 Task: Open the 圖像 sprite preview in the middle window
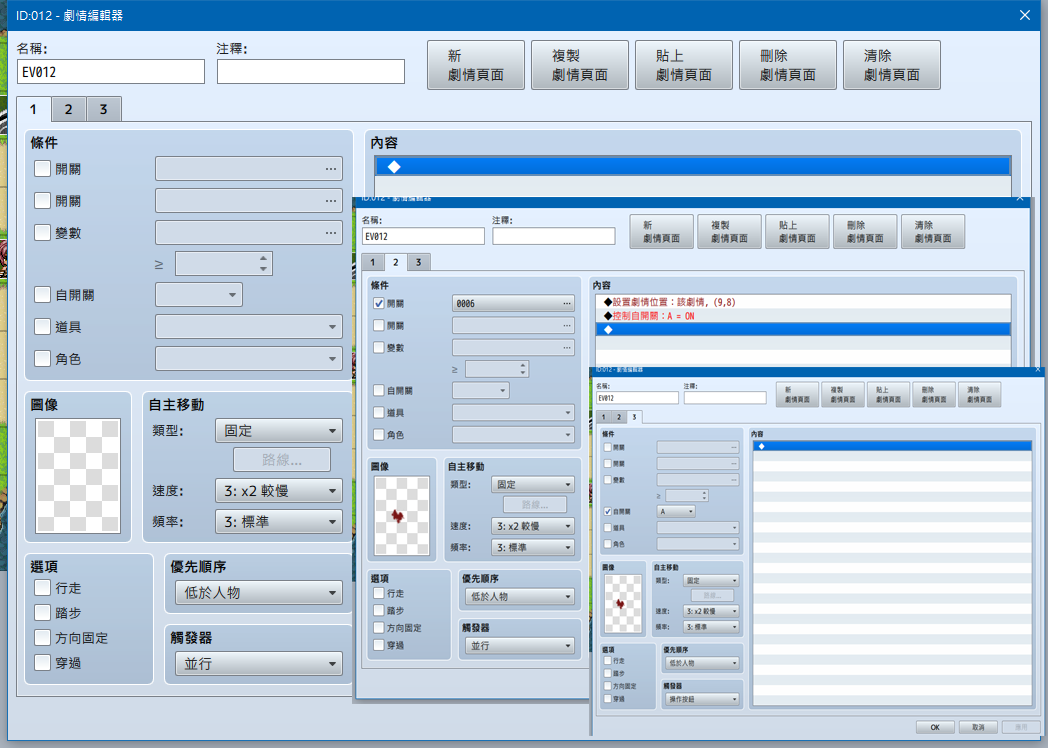402,515
